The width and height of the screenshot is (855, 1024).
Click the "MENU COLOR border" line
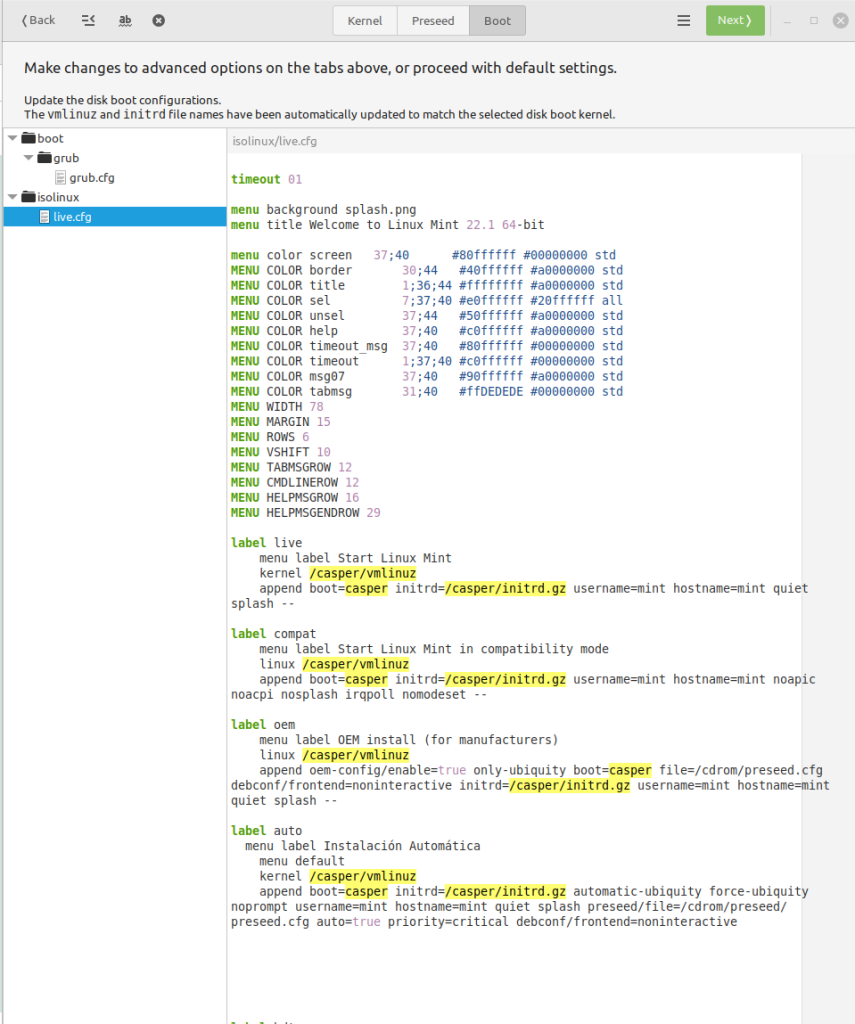pos(427,270)
